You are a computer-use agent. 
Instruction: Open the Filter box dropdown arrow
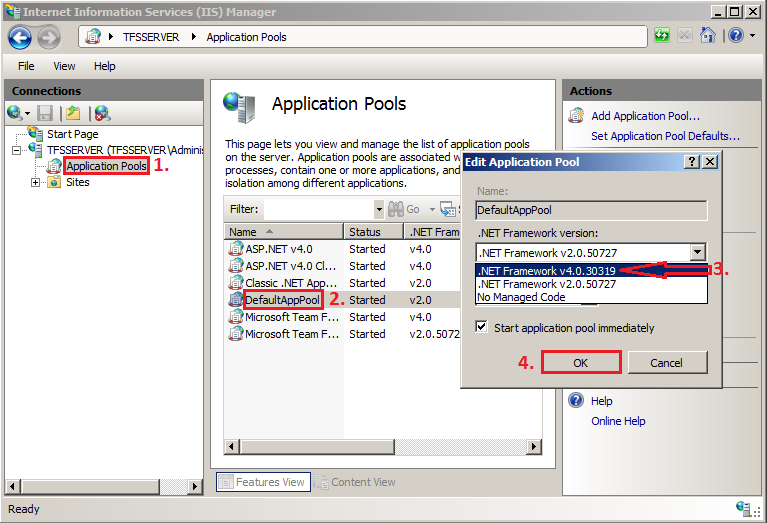(379, 209)
